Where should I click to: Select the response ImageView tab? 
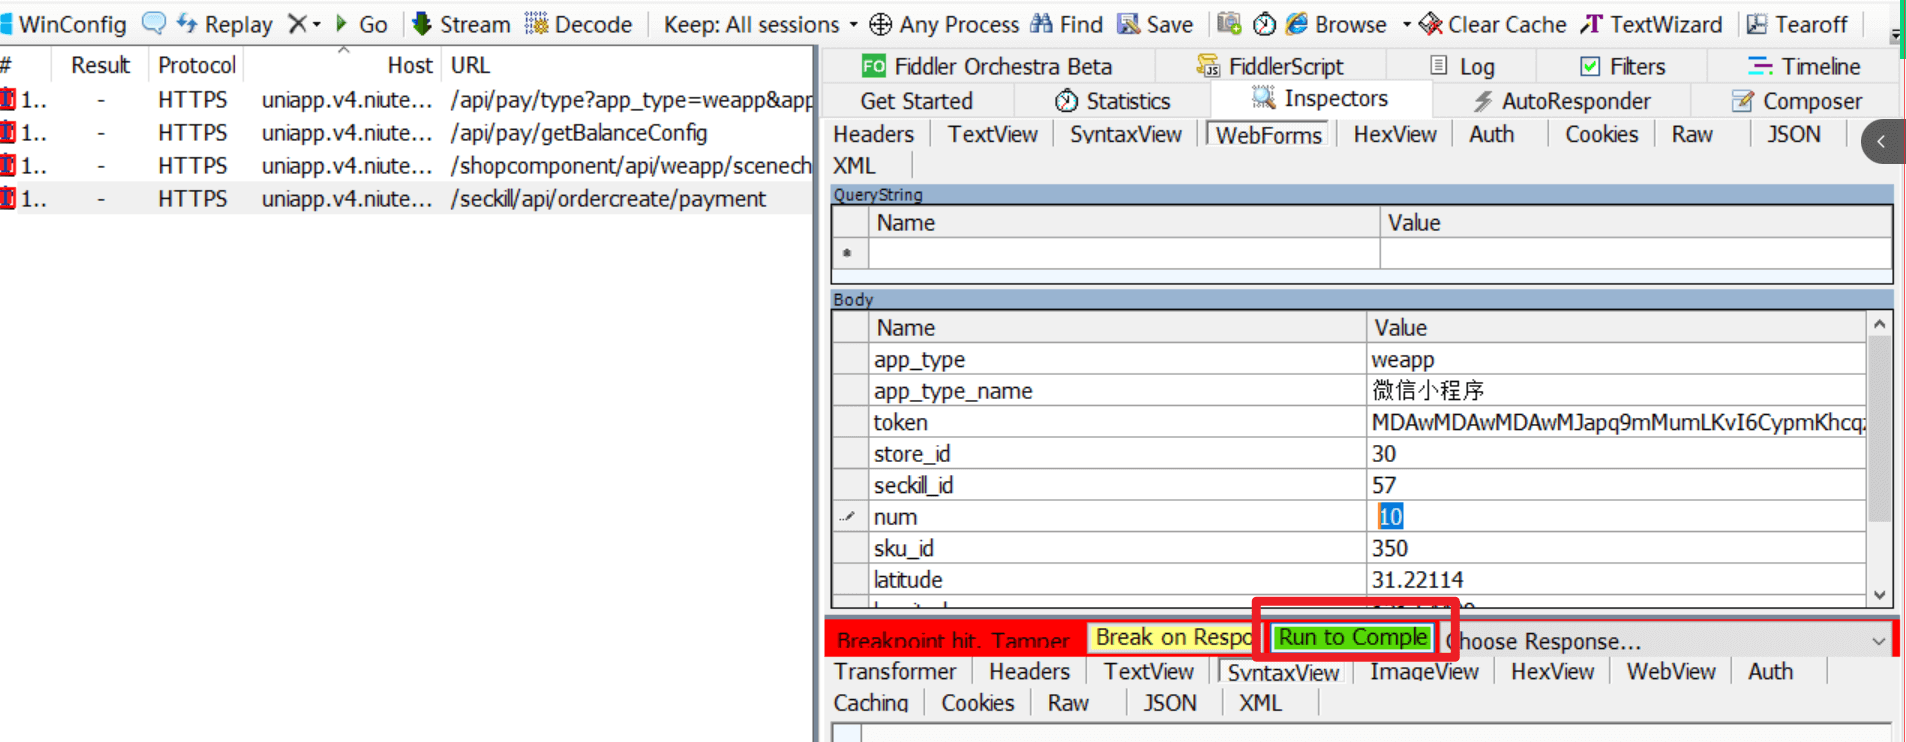click(1424, 672)
